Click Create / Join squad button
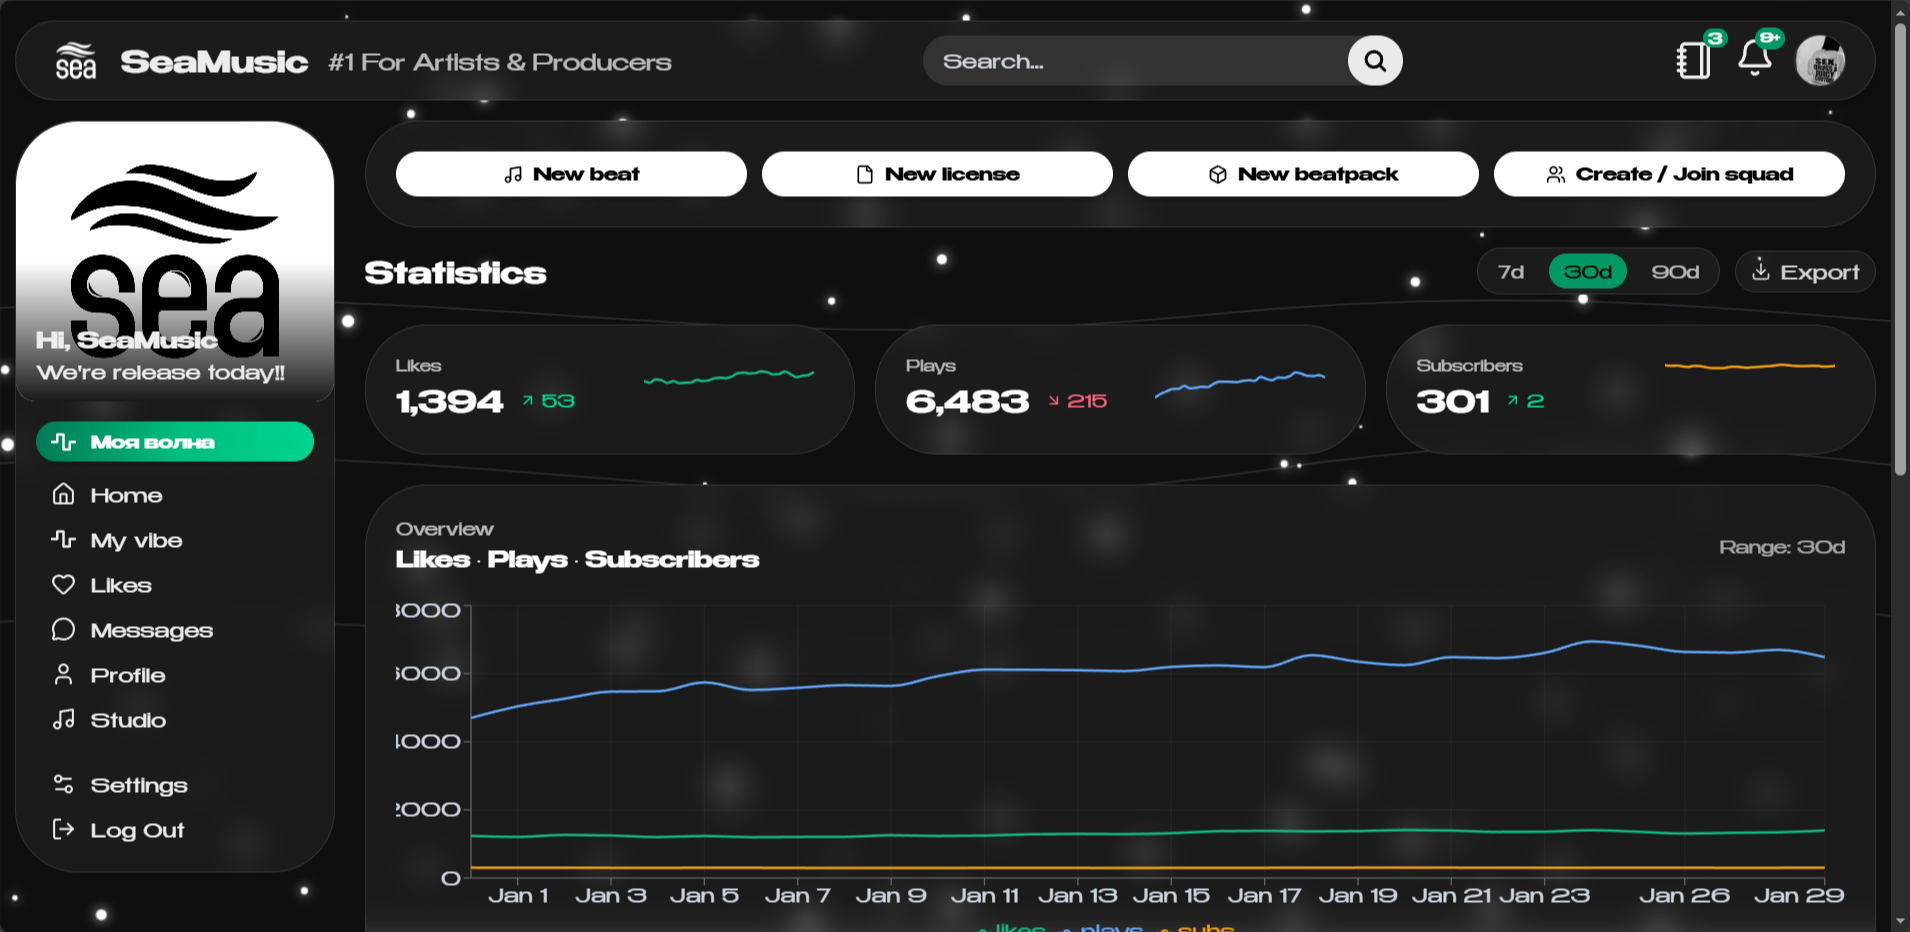The height and width of the screenshot is (932, 1910). (1669, 174)
